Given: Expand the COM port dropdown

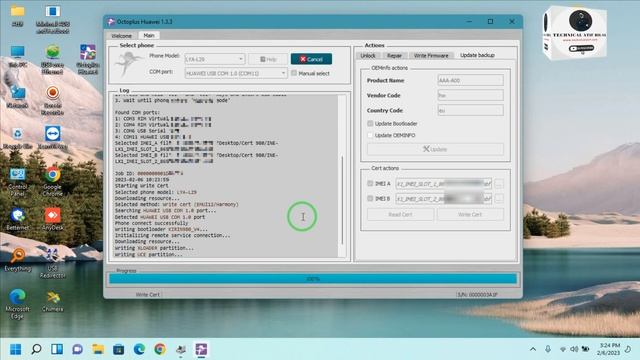Looking at the screenshot, I should click(x=283, y=73).
